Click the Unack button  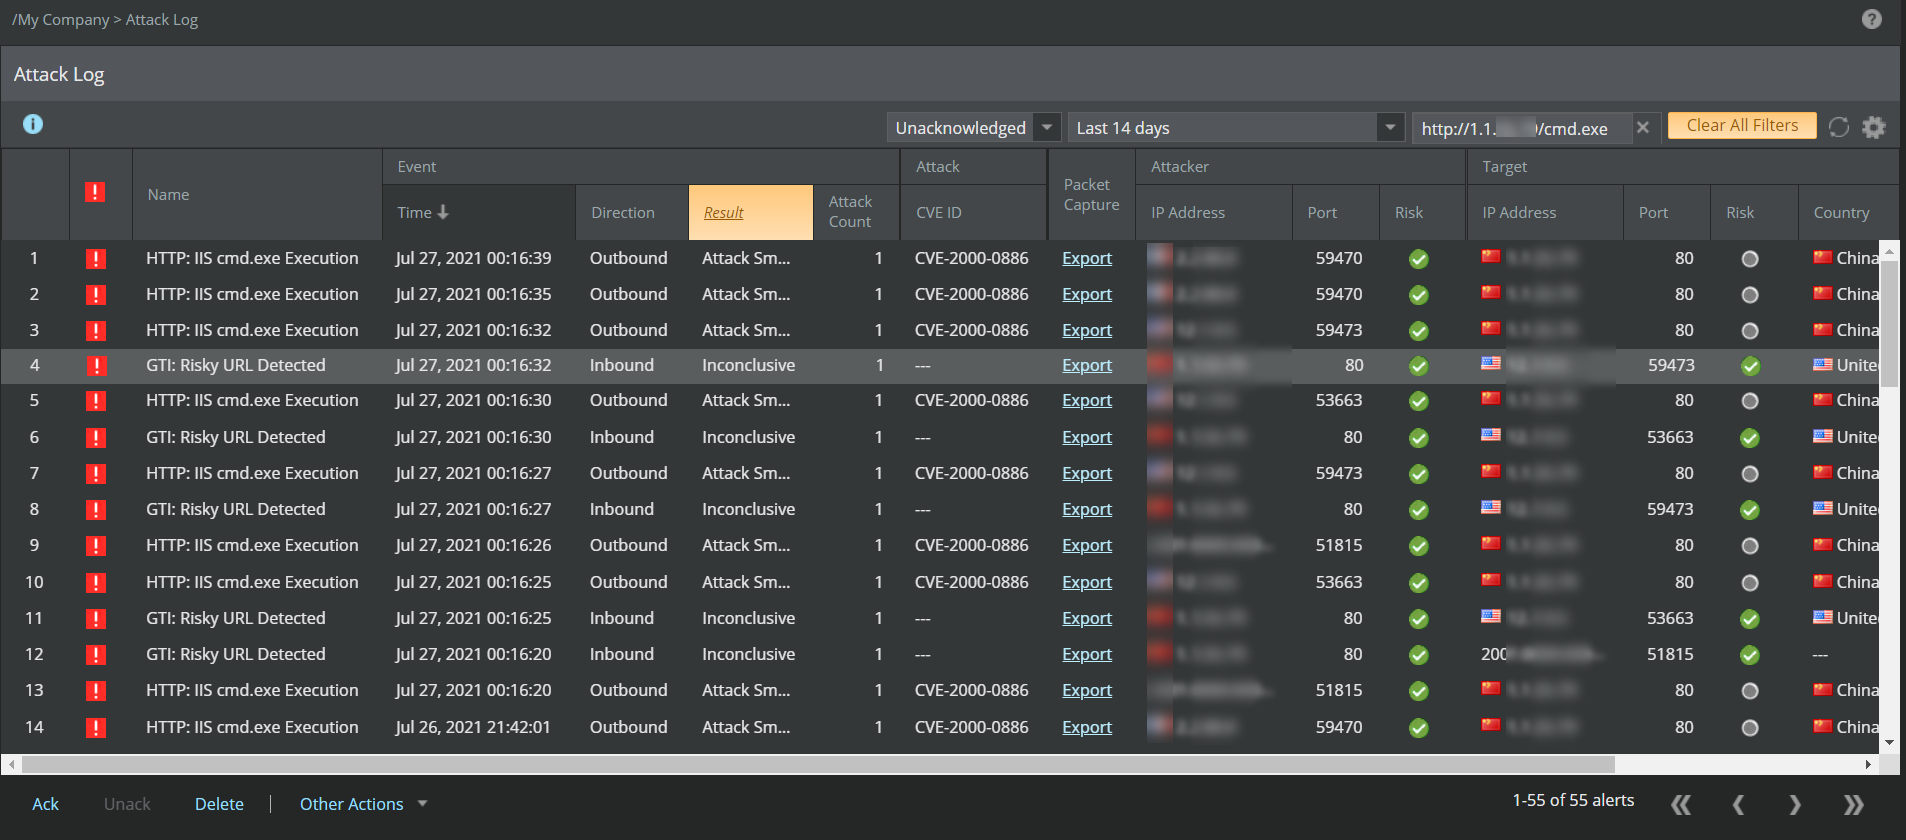pyautogui.click(x=127, y=804)
